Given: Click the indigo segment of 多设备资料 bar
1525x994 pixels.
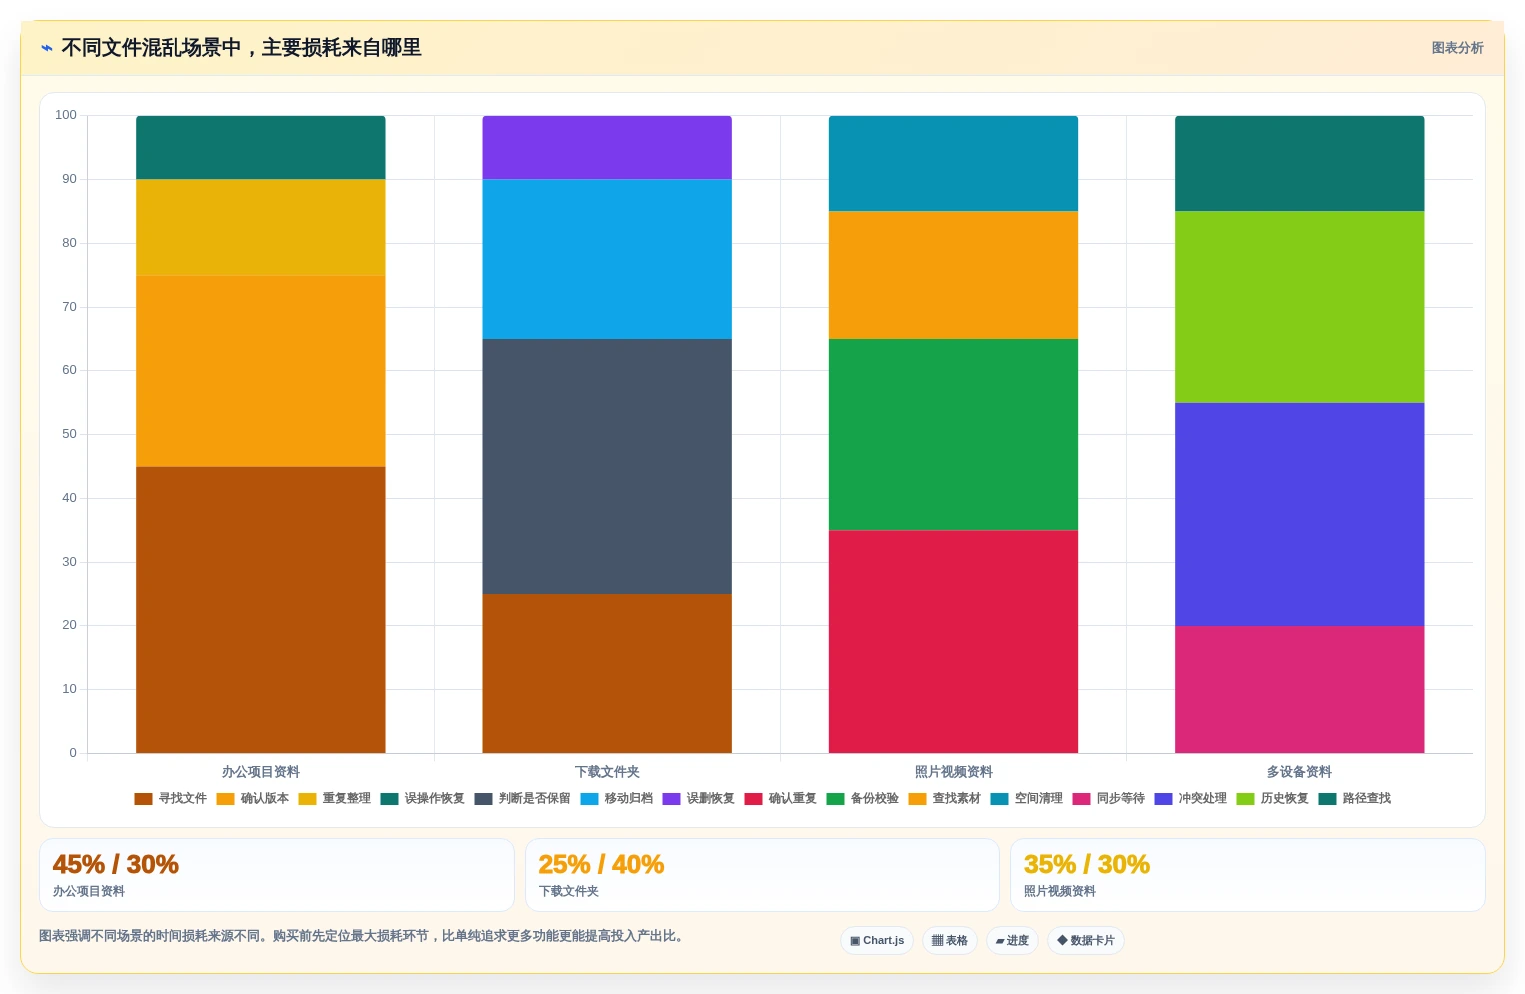Looking at the screenshot, I should click(x=1299, y=515).
